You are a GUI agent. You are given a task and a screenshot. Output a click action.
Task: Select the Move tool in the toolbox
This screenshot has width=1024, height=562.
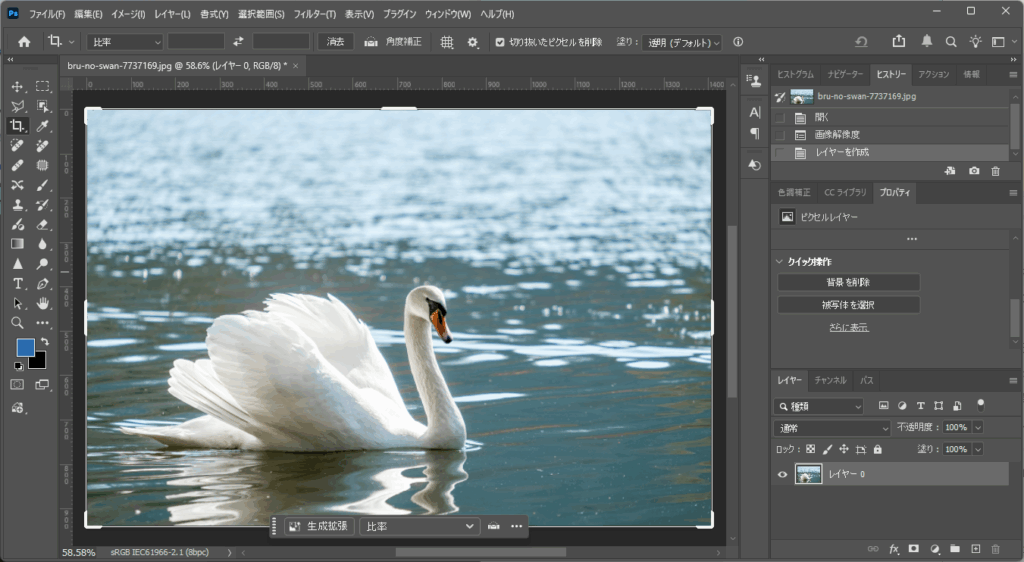[17, 86]
